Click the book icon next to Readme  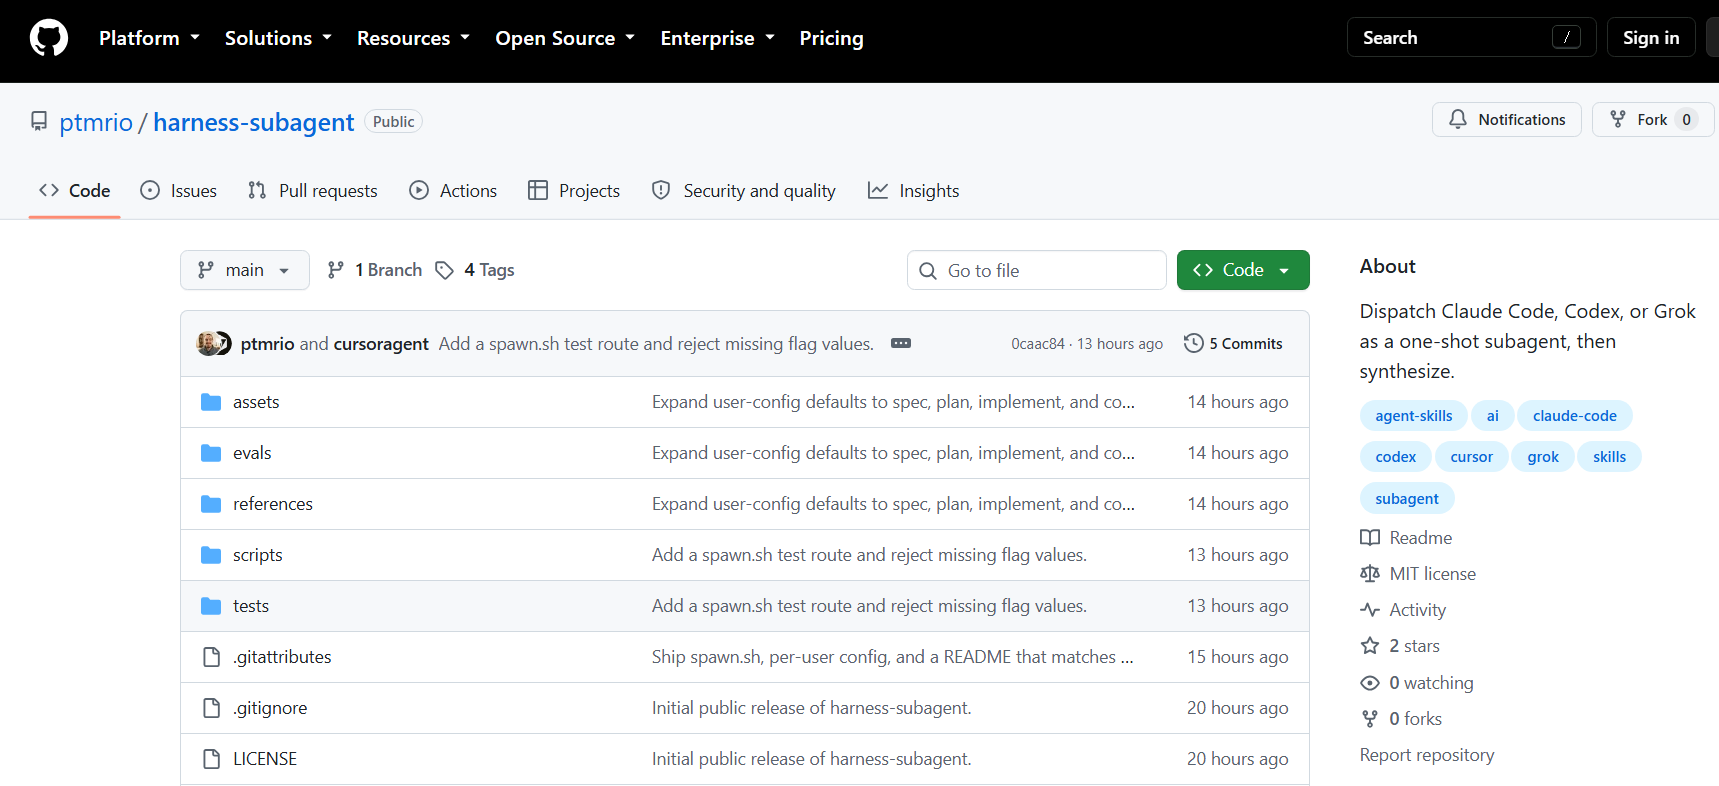tap(1370, 538)
